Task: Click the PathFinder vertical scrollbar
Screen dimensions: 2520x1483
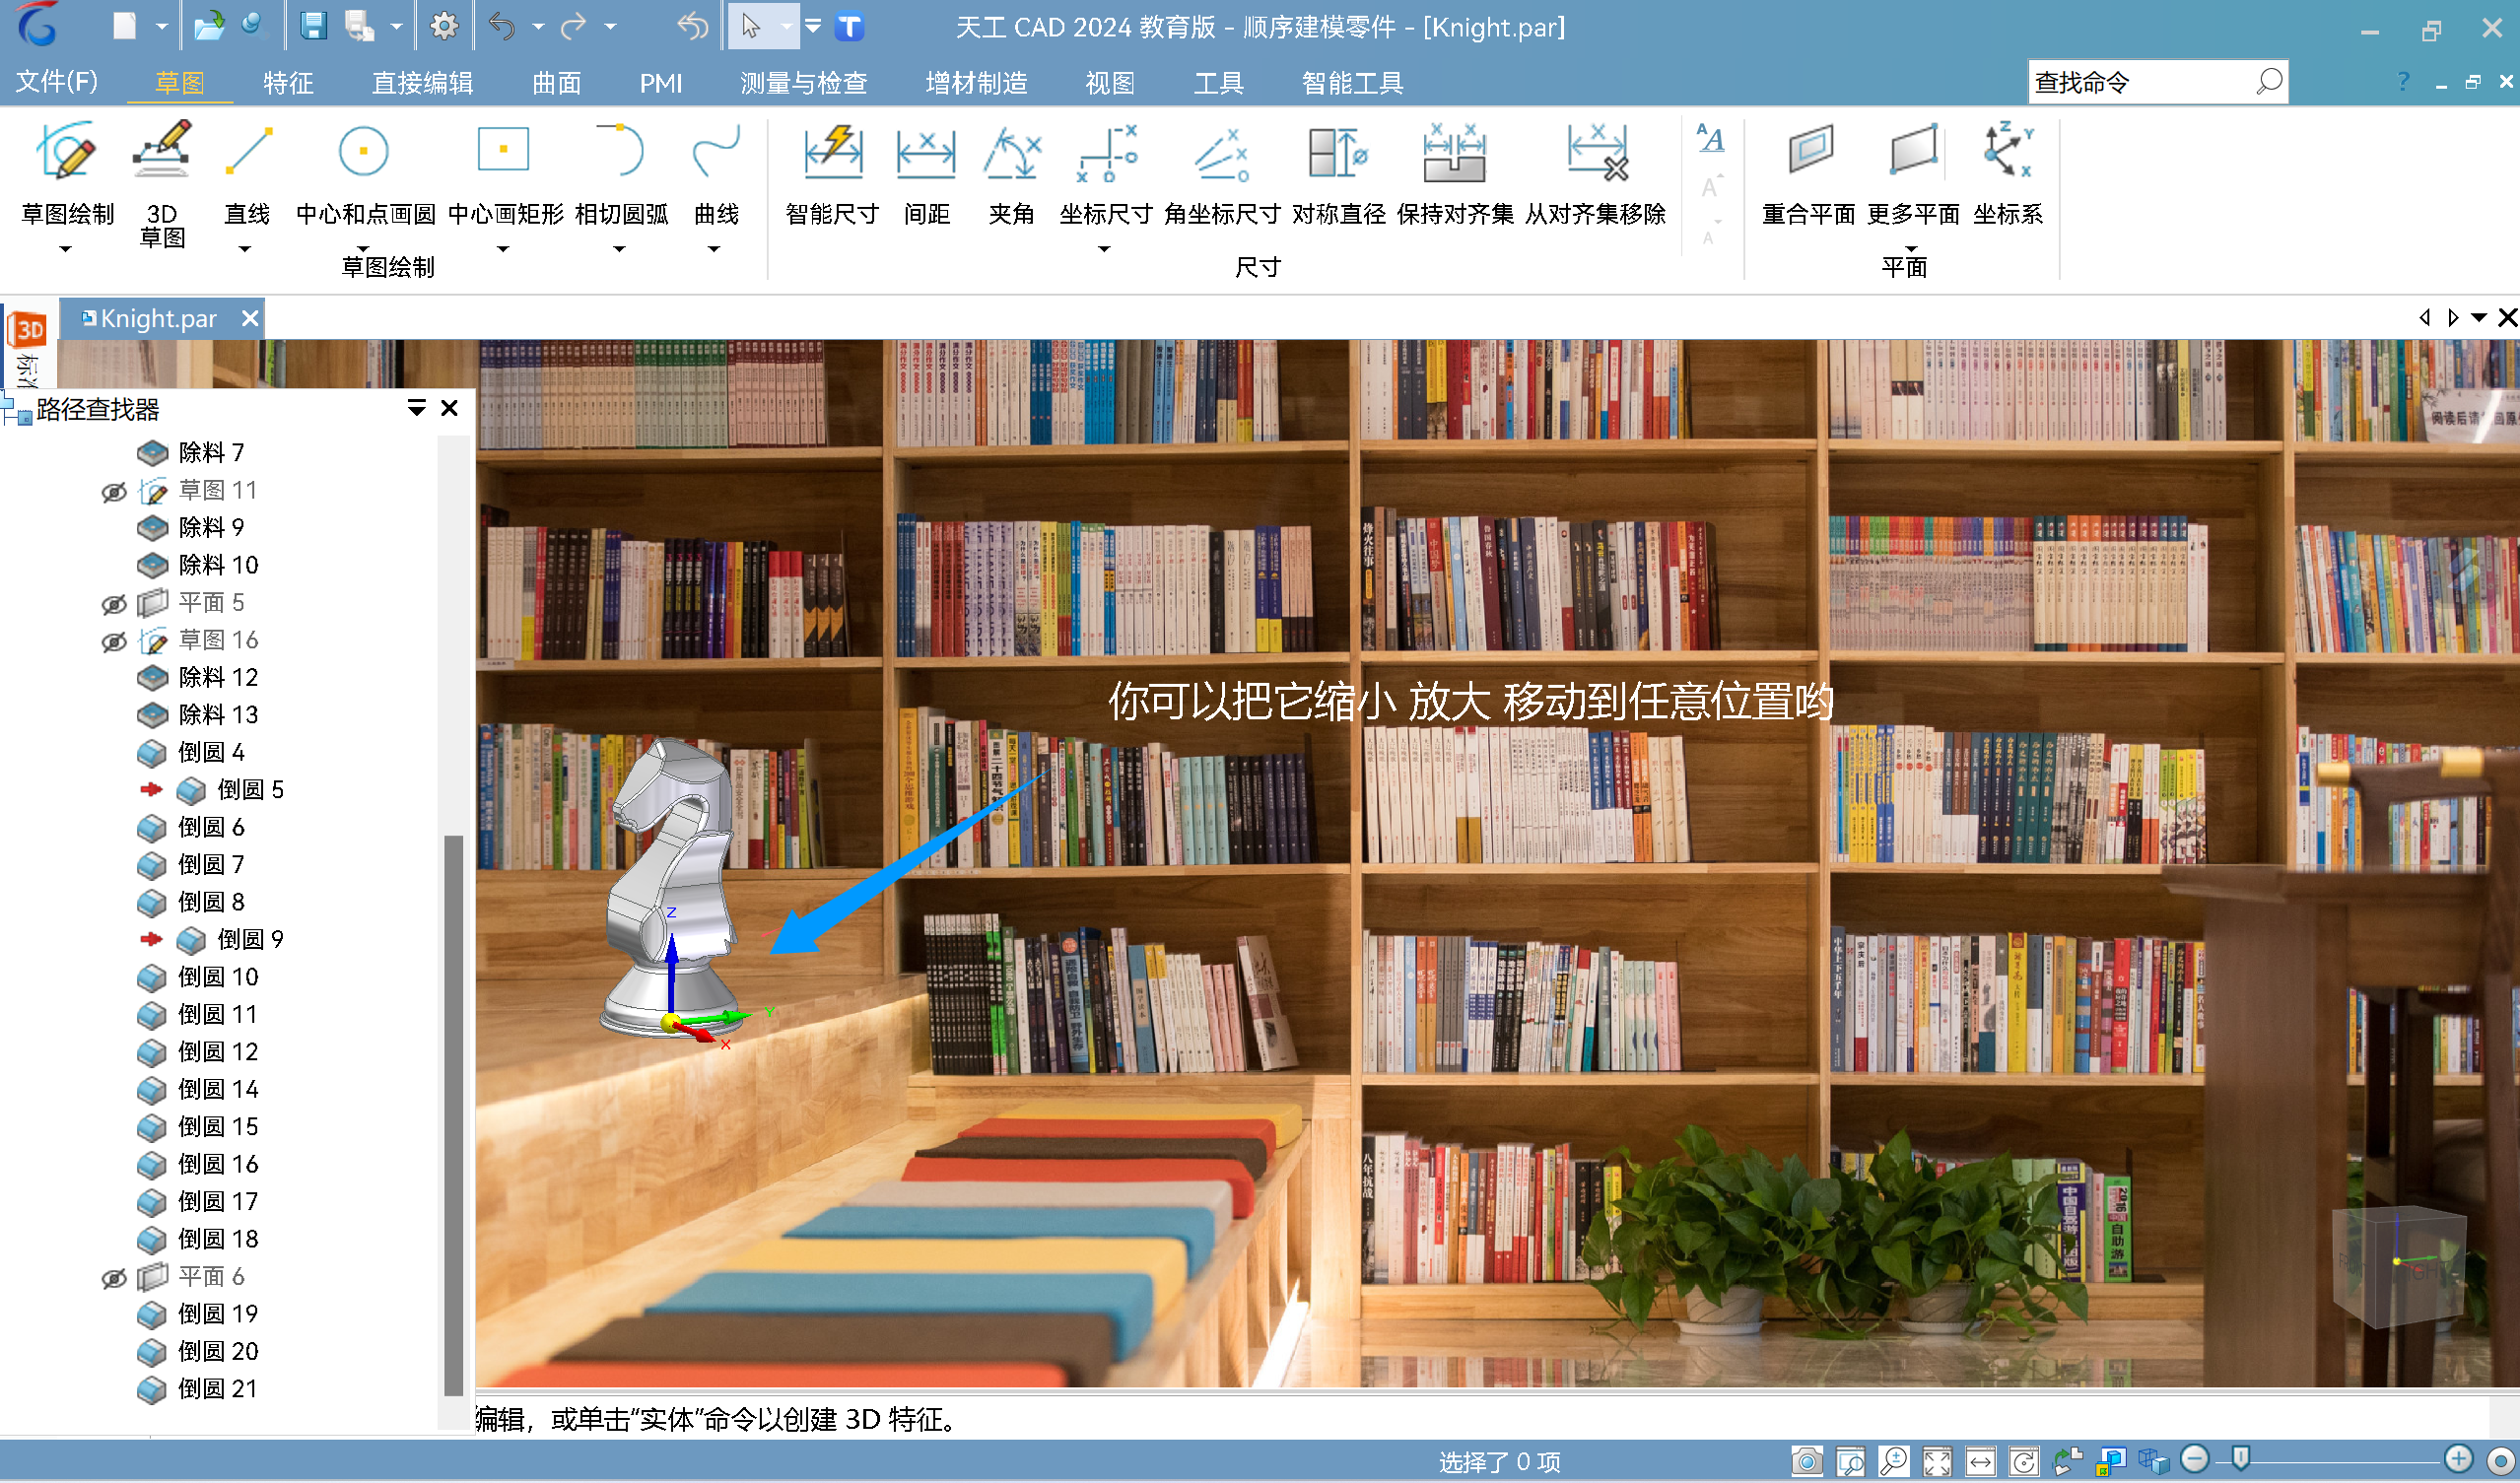Action: (x=454, y=1115)
